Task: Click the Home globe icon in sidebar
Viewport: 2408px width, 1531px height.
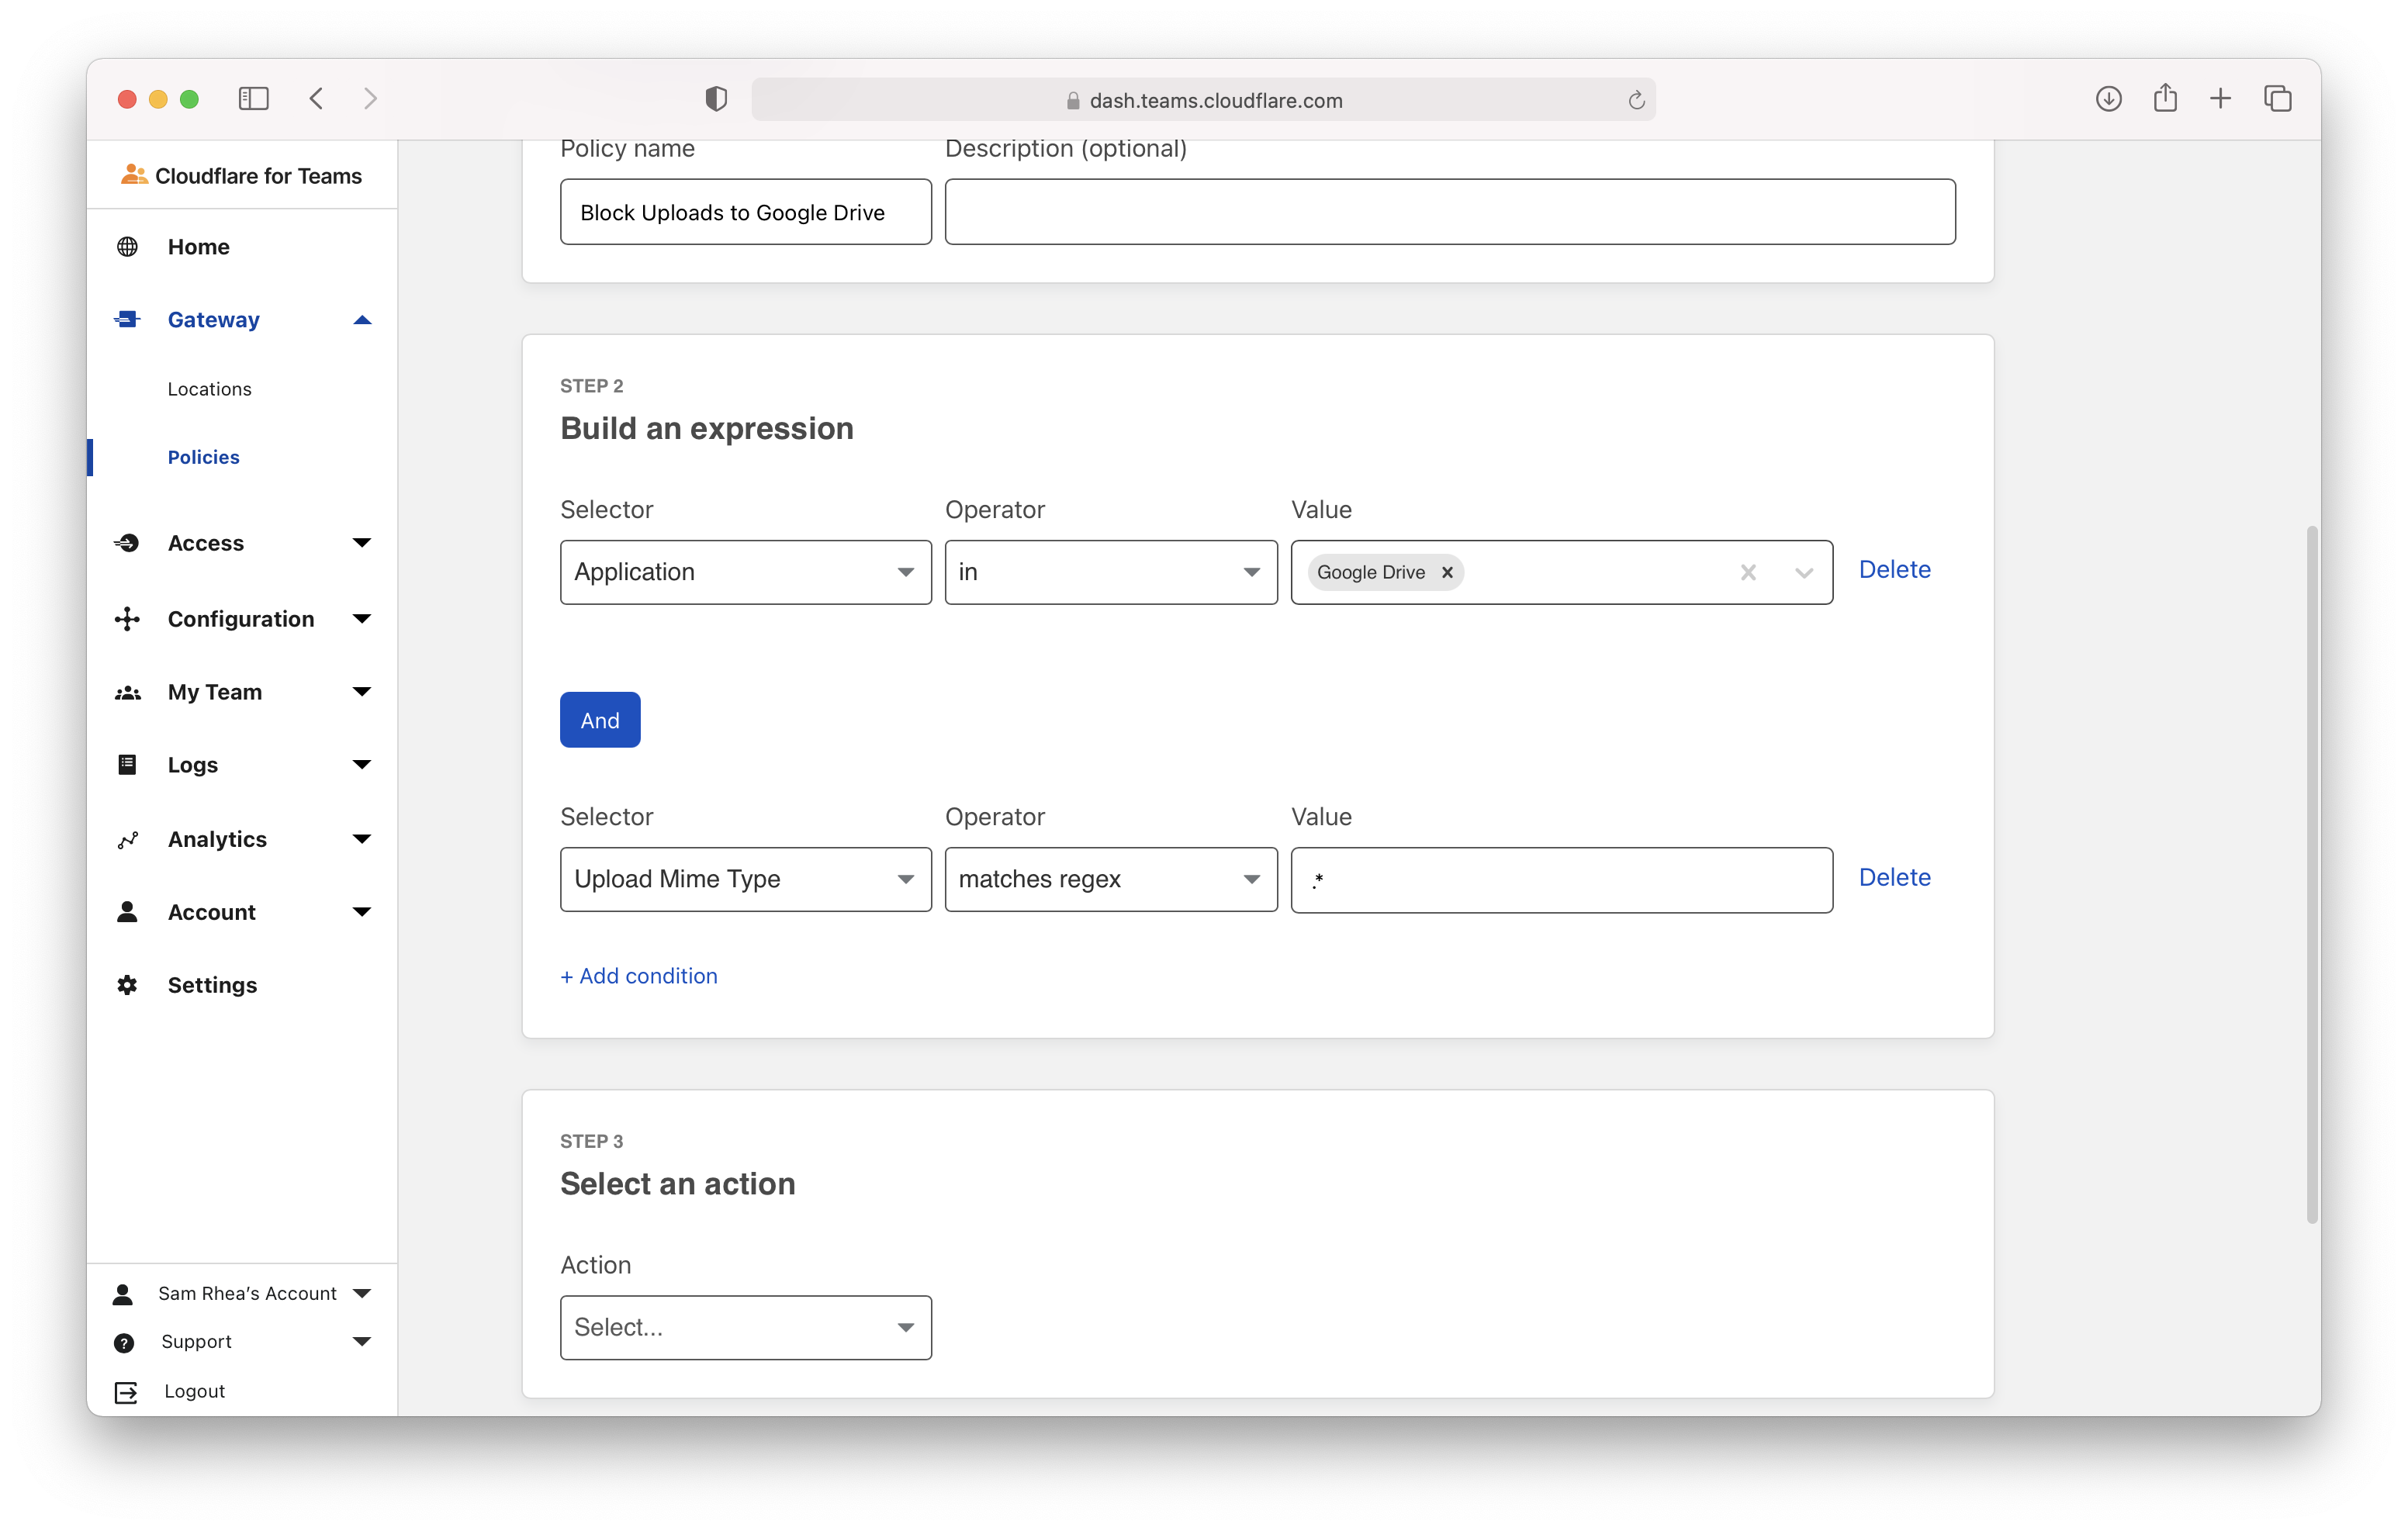Action: 127,247
